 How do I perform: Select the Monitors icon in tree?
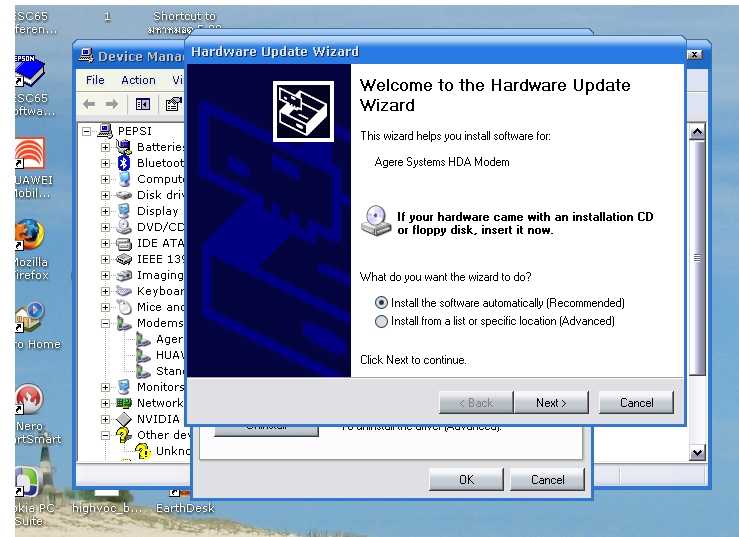pos(124,387)
